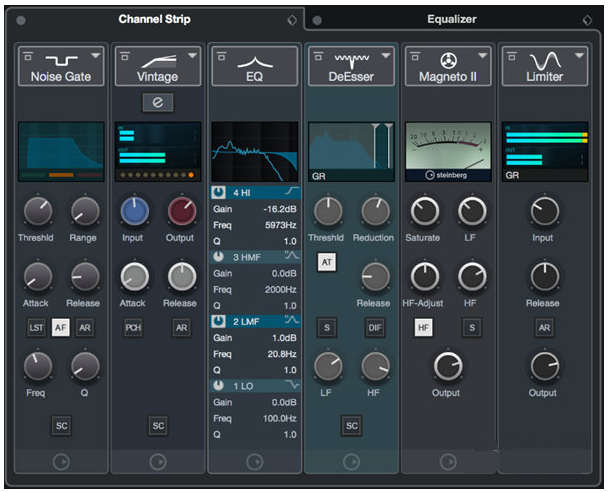Click the Magneto II S solo button
Screen dimensions: 609x492
472,328
